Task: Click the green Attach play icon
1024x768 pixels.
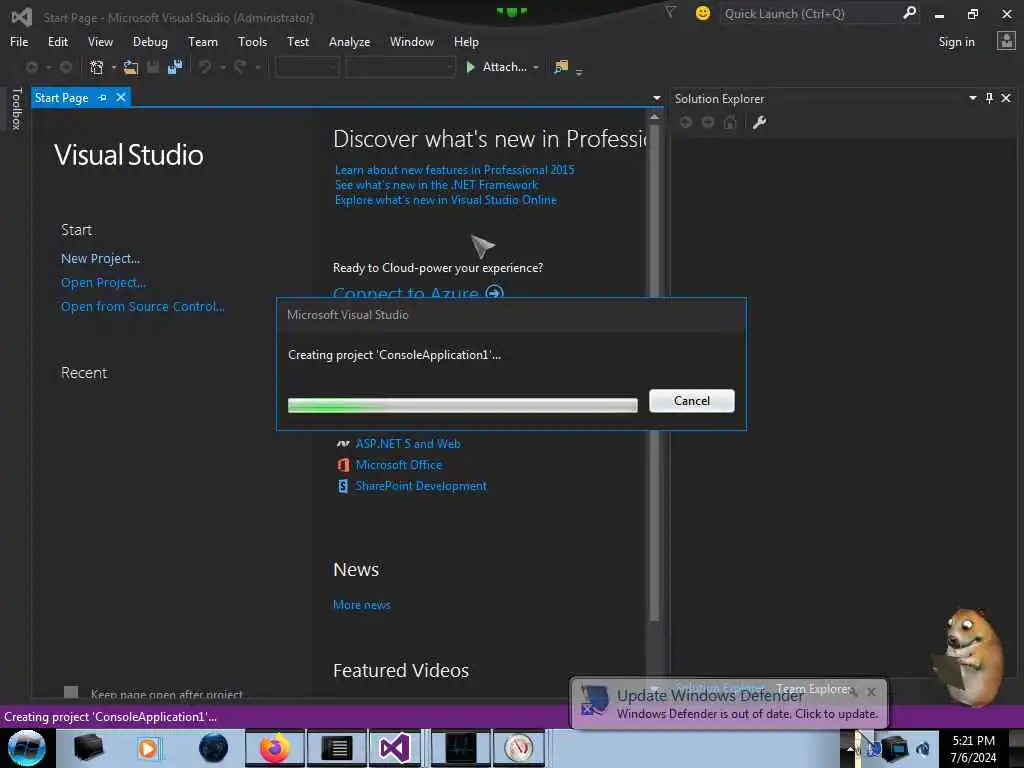Action: click(470, 67)
